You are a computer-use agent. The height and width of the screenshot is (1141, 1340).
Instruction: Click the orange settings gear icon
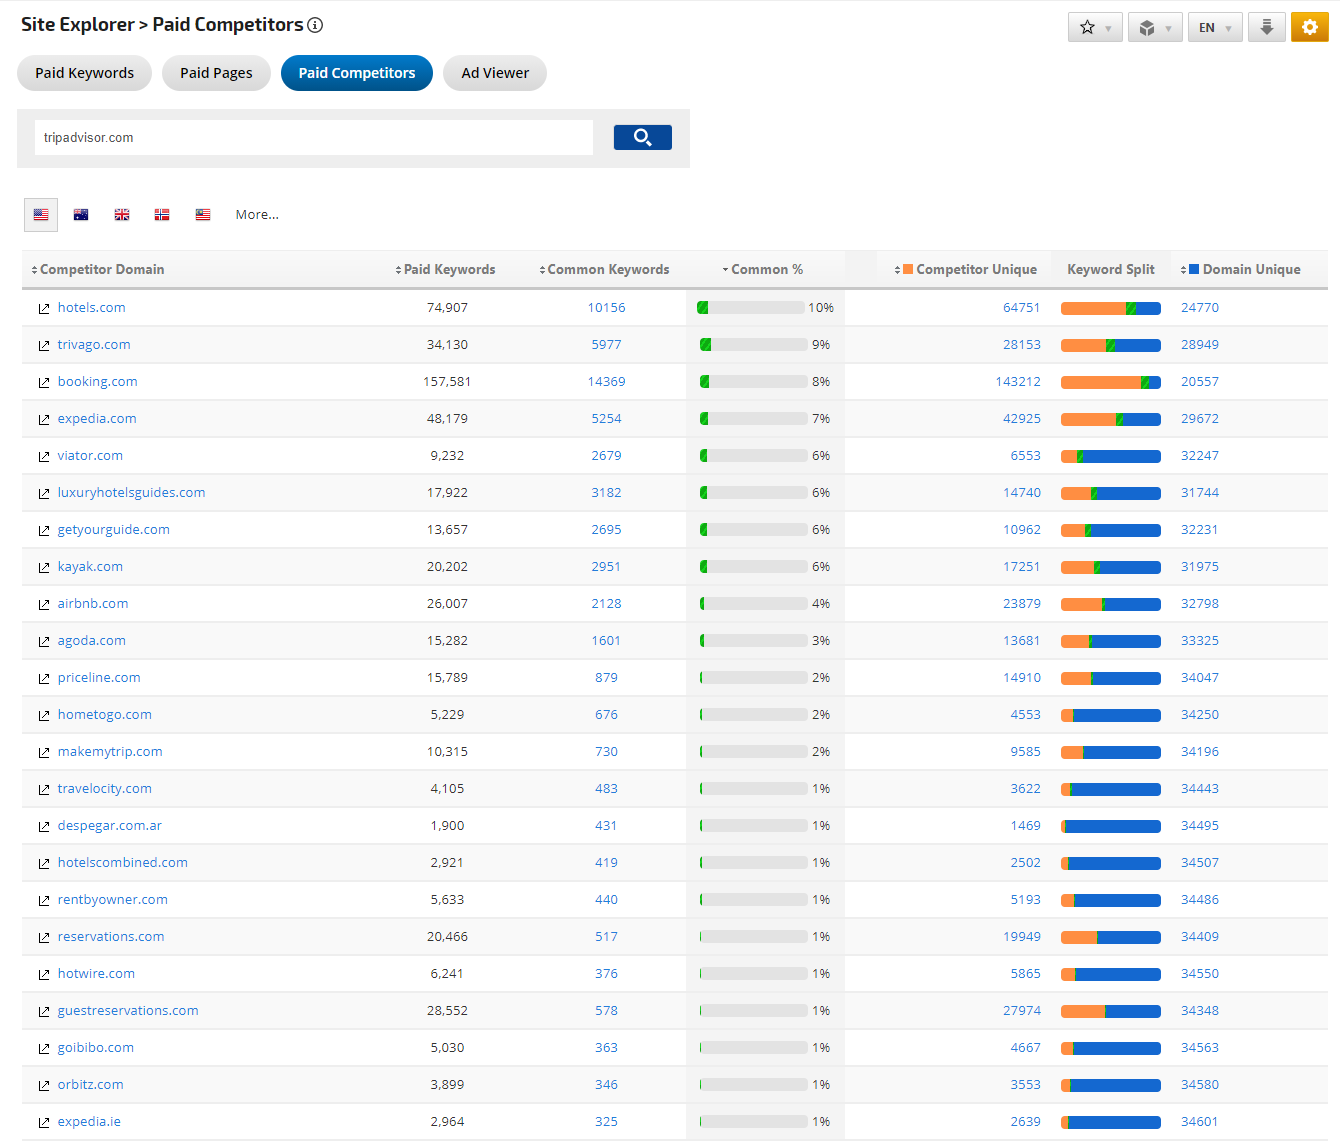click(1309, 27)
